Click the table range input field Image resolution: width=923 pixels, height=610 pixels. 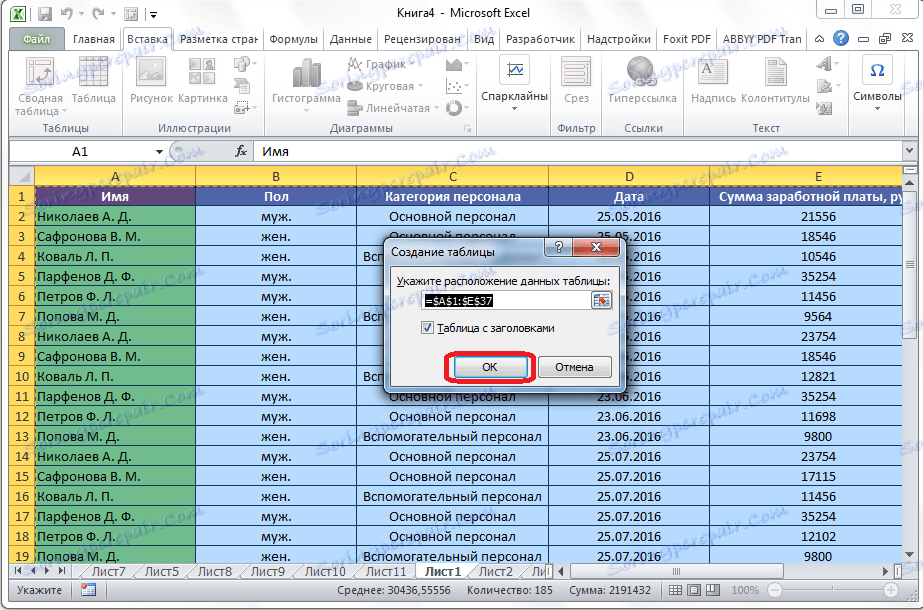506,301
